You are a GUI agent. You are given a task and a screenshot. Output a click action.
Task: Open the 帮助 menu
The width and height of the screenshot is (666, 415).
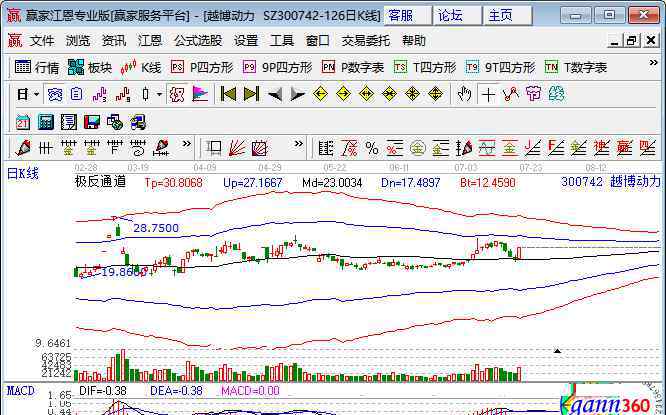(x=414, y=41)
